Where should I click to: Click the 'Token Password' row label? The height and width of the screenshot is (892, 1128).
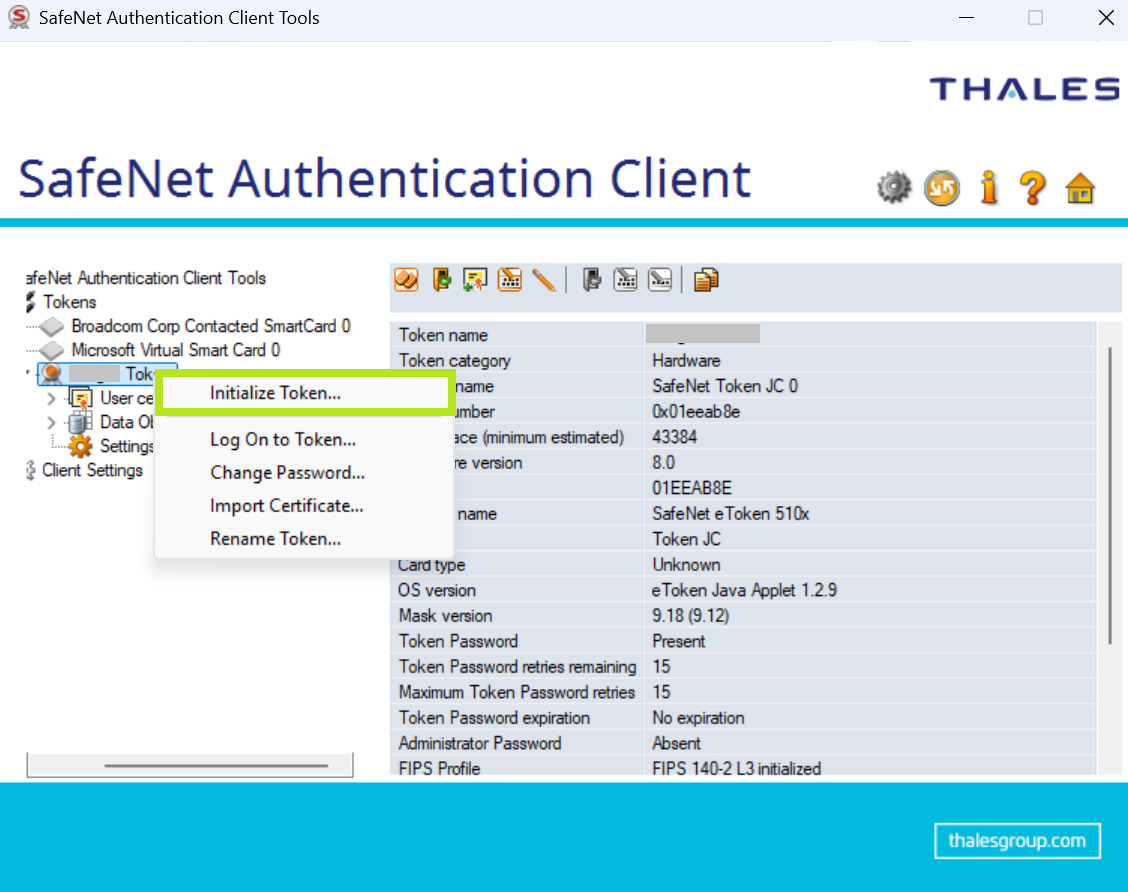[x=458, y=642]
